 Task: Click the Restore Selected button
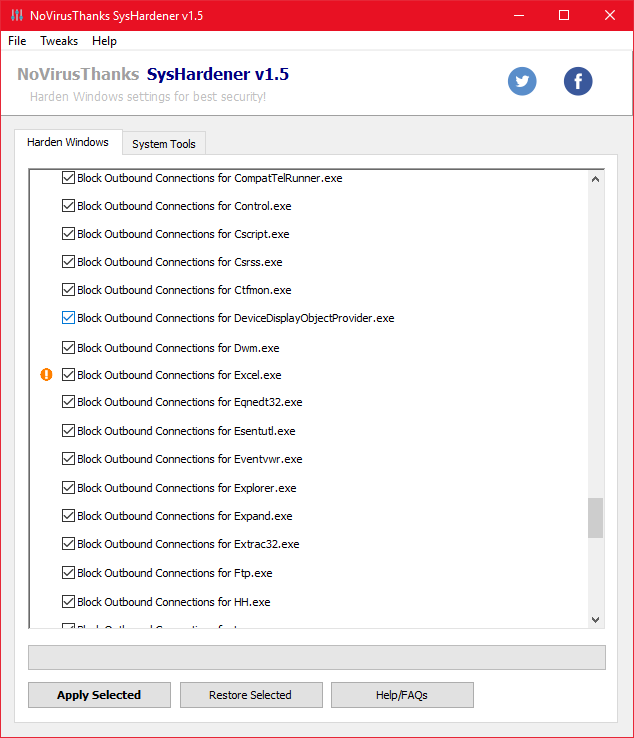coord(251,695)
